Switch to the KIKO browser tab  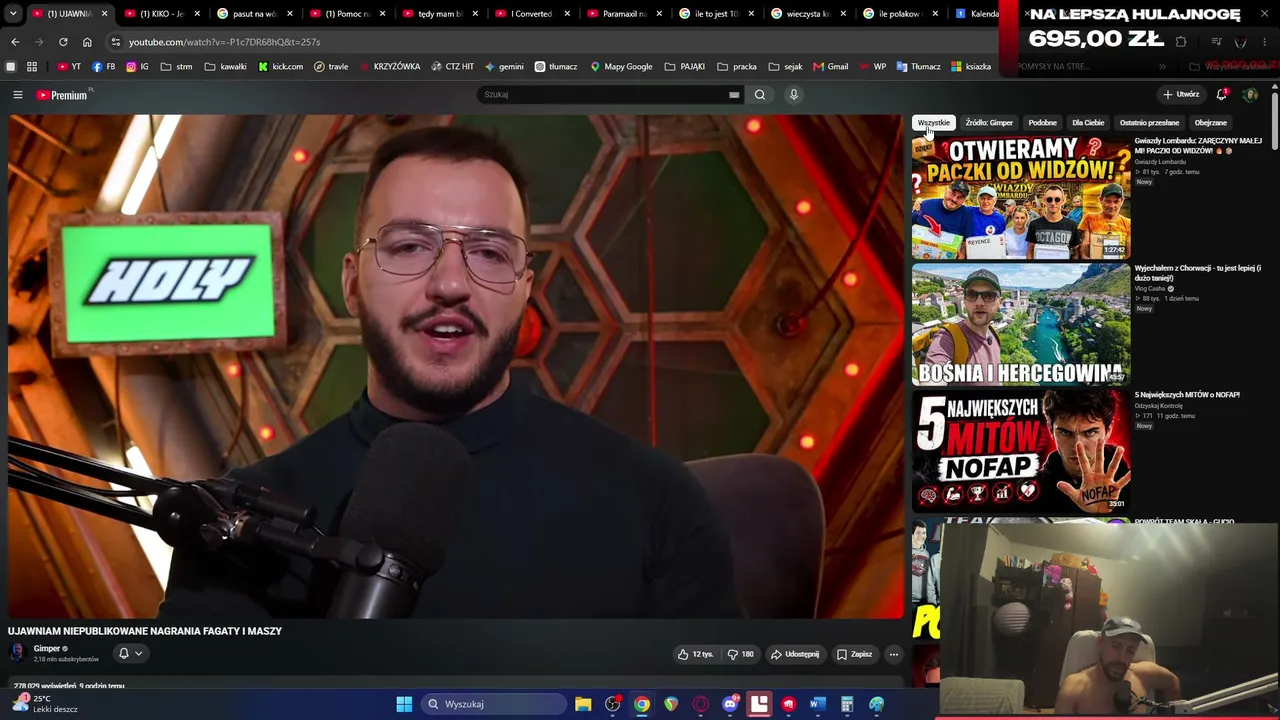[160, 14]
